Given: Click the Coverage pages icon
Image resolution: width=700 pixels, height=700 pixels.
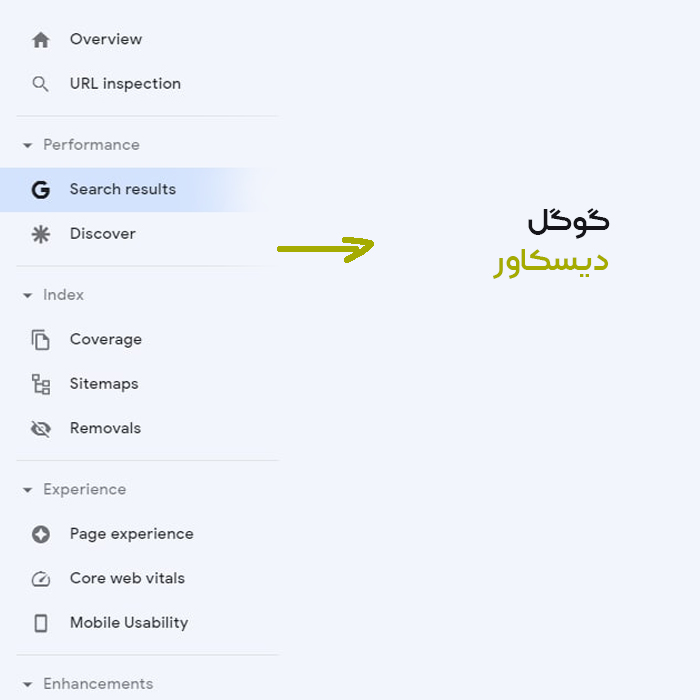Looking at the screenshot, I should pos(41,340).
